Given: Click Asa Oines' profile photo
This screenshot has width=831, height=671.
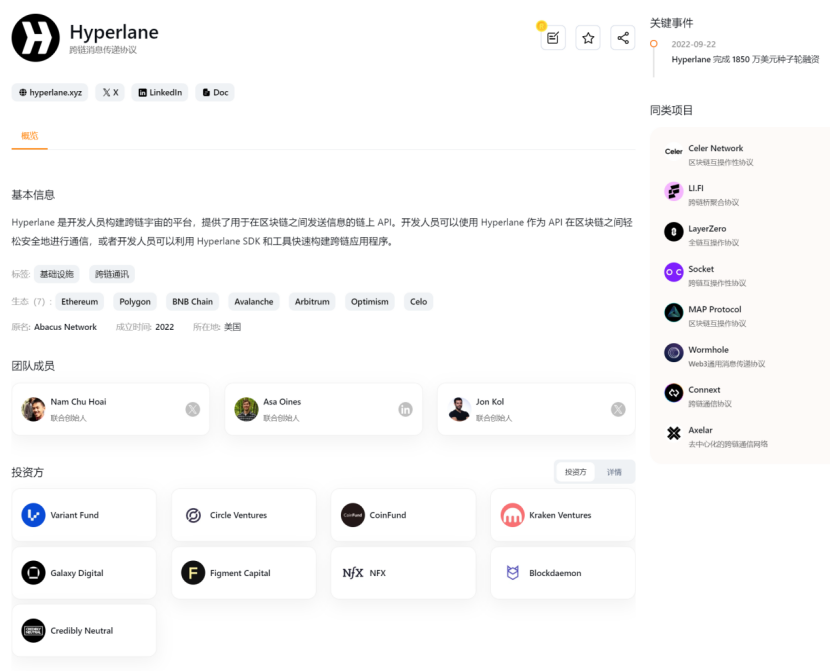Looking at the screenshot, I should pyautogui.click(x=246, y=409).
